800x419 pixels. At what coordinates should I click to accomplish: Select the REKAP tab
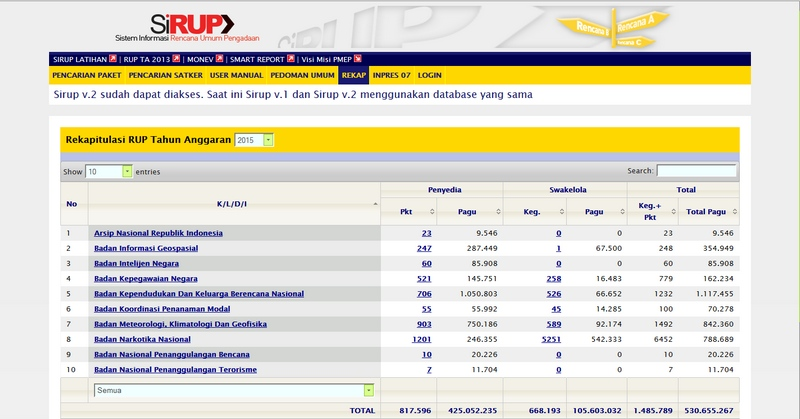tap(354, 75)
